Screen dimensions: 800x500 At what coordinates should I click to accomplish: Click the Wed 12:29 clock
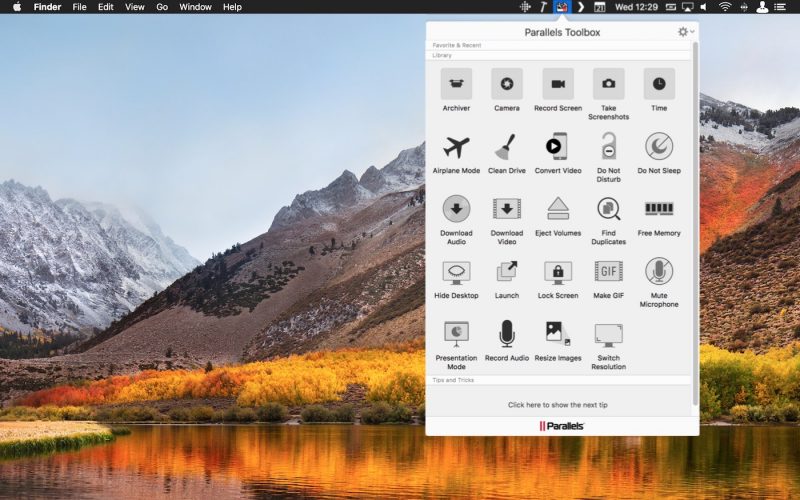(636, 7)
